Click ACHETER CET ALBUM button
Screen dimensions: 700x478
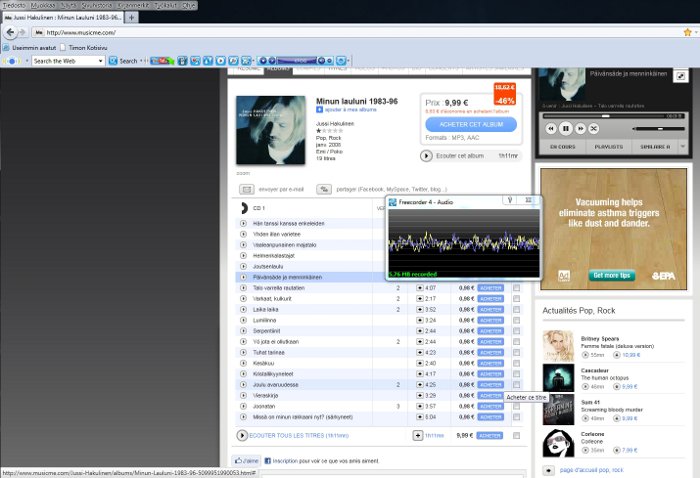[x=471, y=125]
